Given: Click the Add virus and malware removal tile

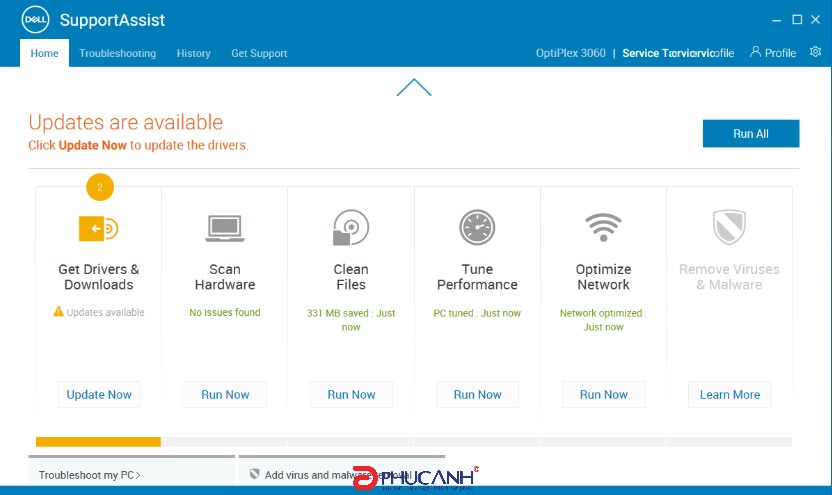Looking at the screenshot, I should coord(342,472).
